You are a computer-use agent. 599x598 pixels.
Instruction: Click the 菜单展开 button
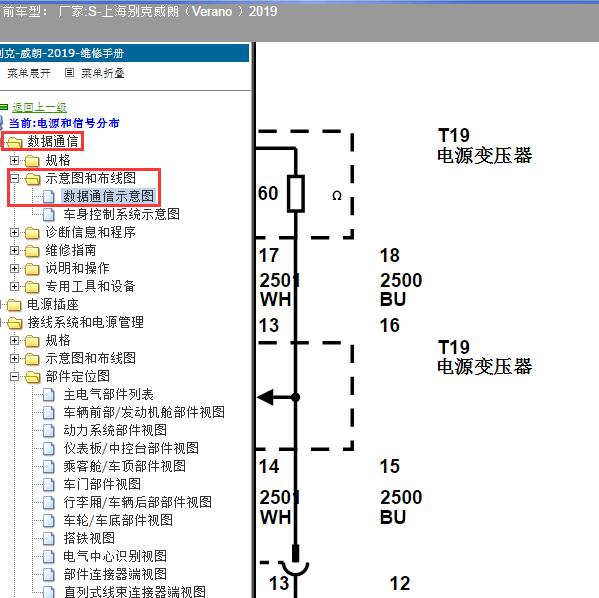(29, 73)
